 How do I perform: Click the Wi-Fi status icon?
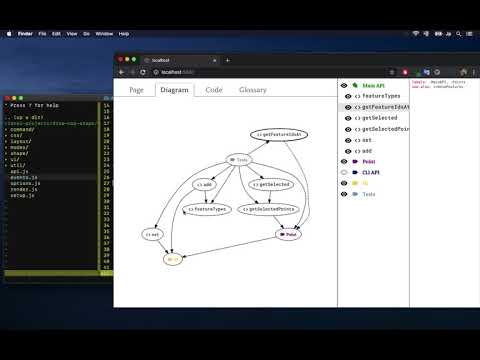point(415,34)
